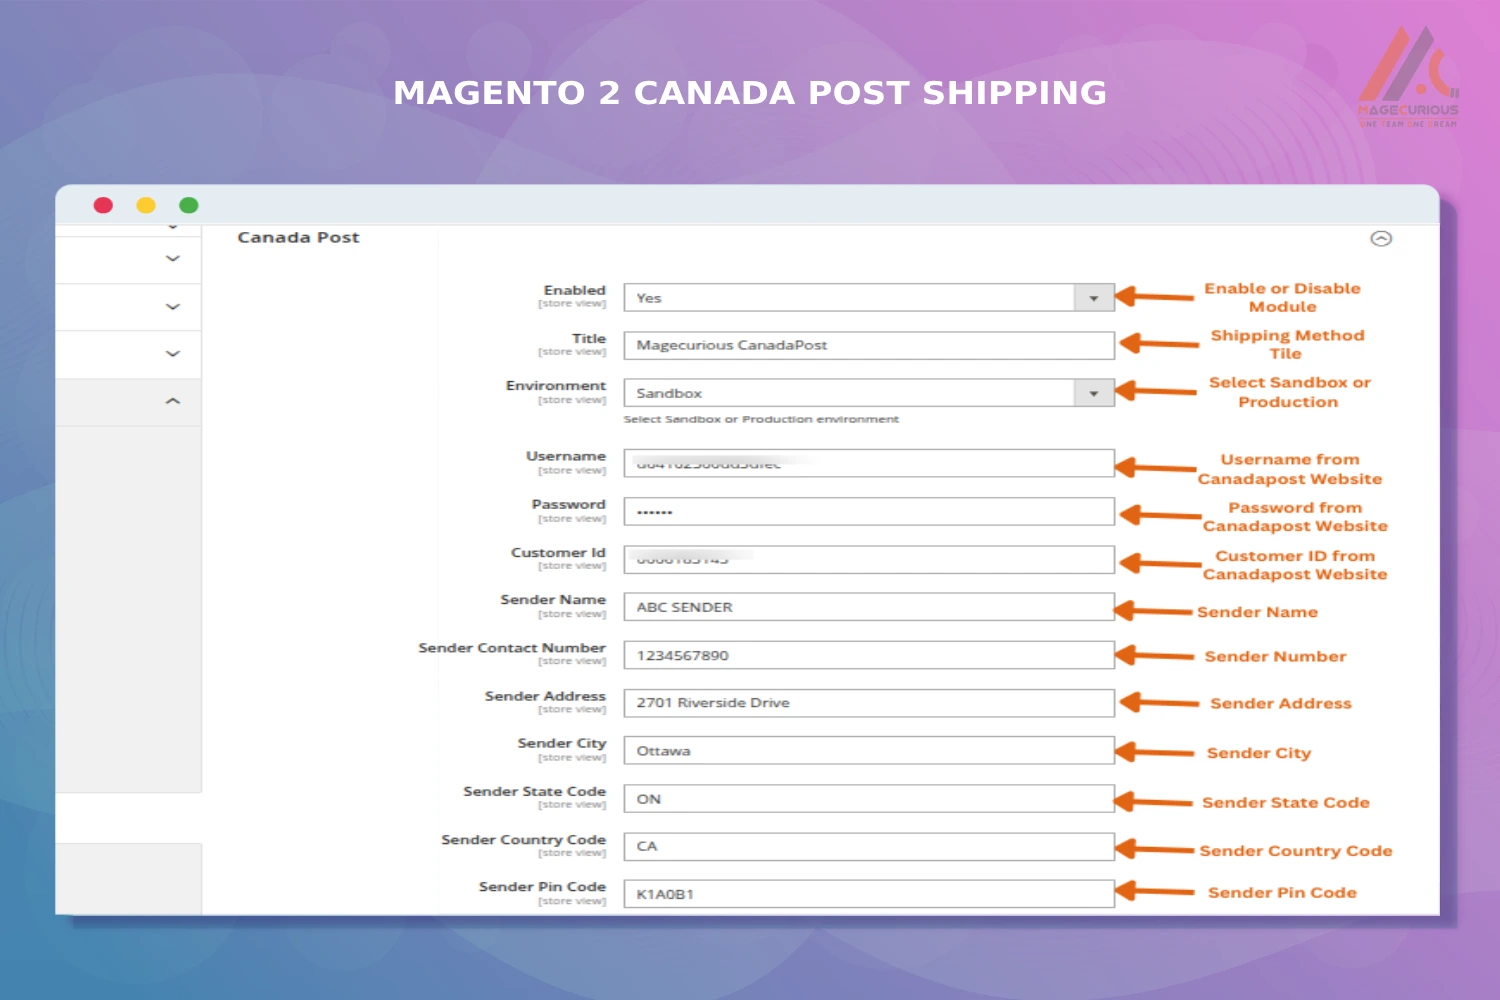The image size is (1500, 1000).
Task: Click into the Password field
Action: (868, 512)
